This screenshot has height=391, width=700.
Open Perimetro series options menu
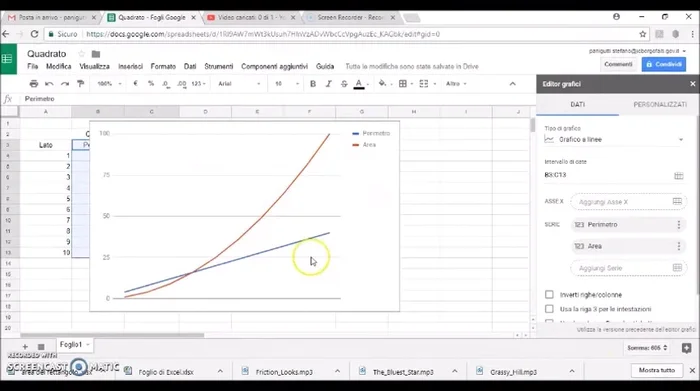(679, 225)
